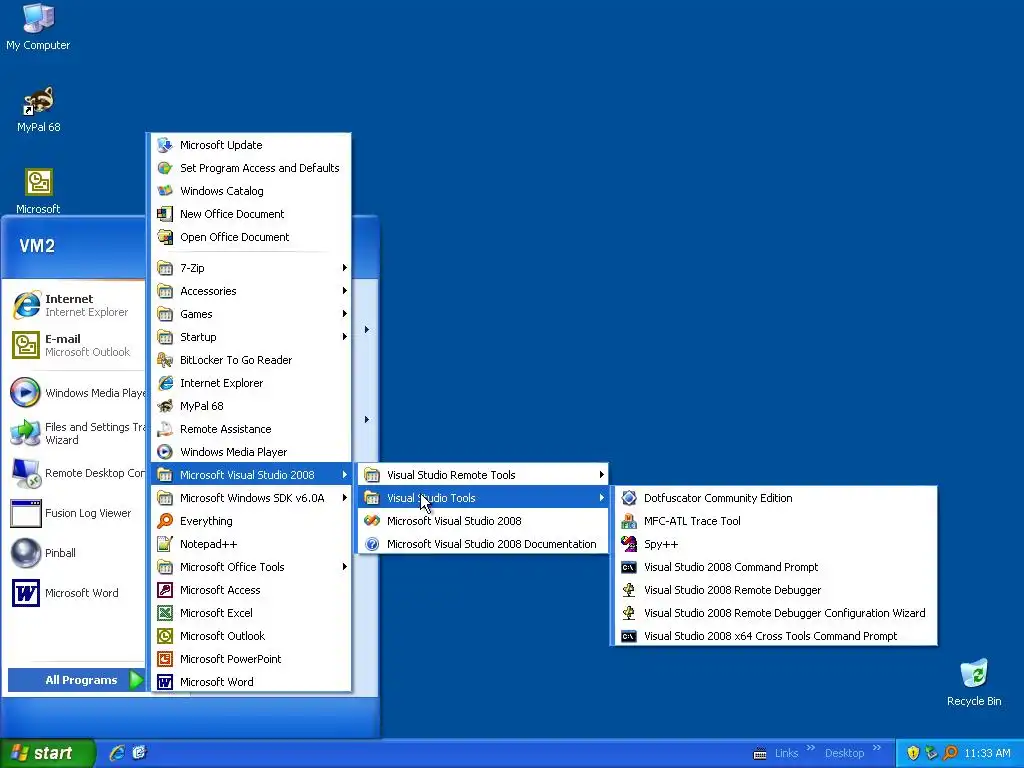Choose Open Office Document
The width and height of the screenshot is (1024, 768).
pos(251,237)
